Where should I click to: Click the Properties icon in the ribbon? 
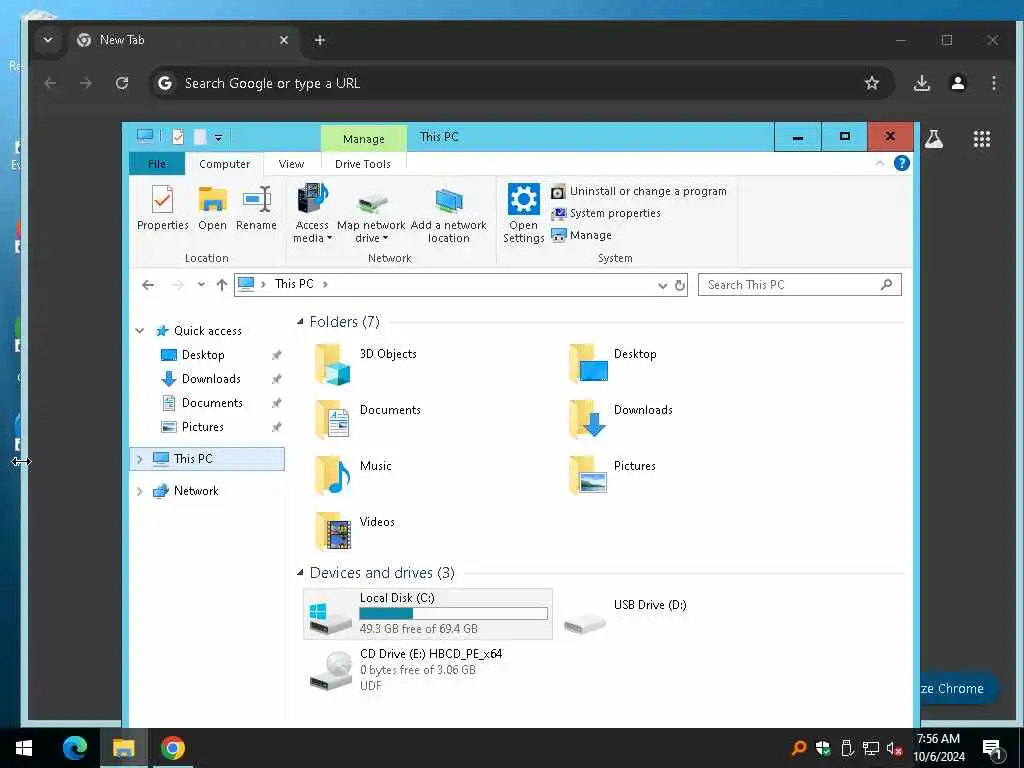click(162, 199)
